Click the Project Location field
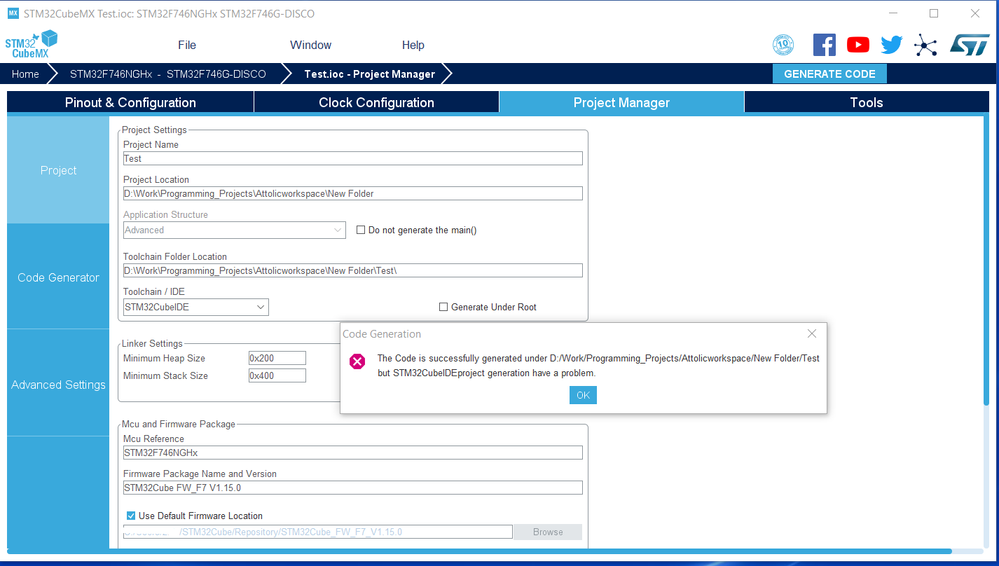 coord(352,194)
